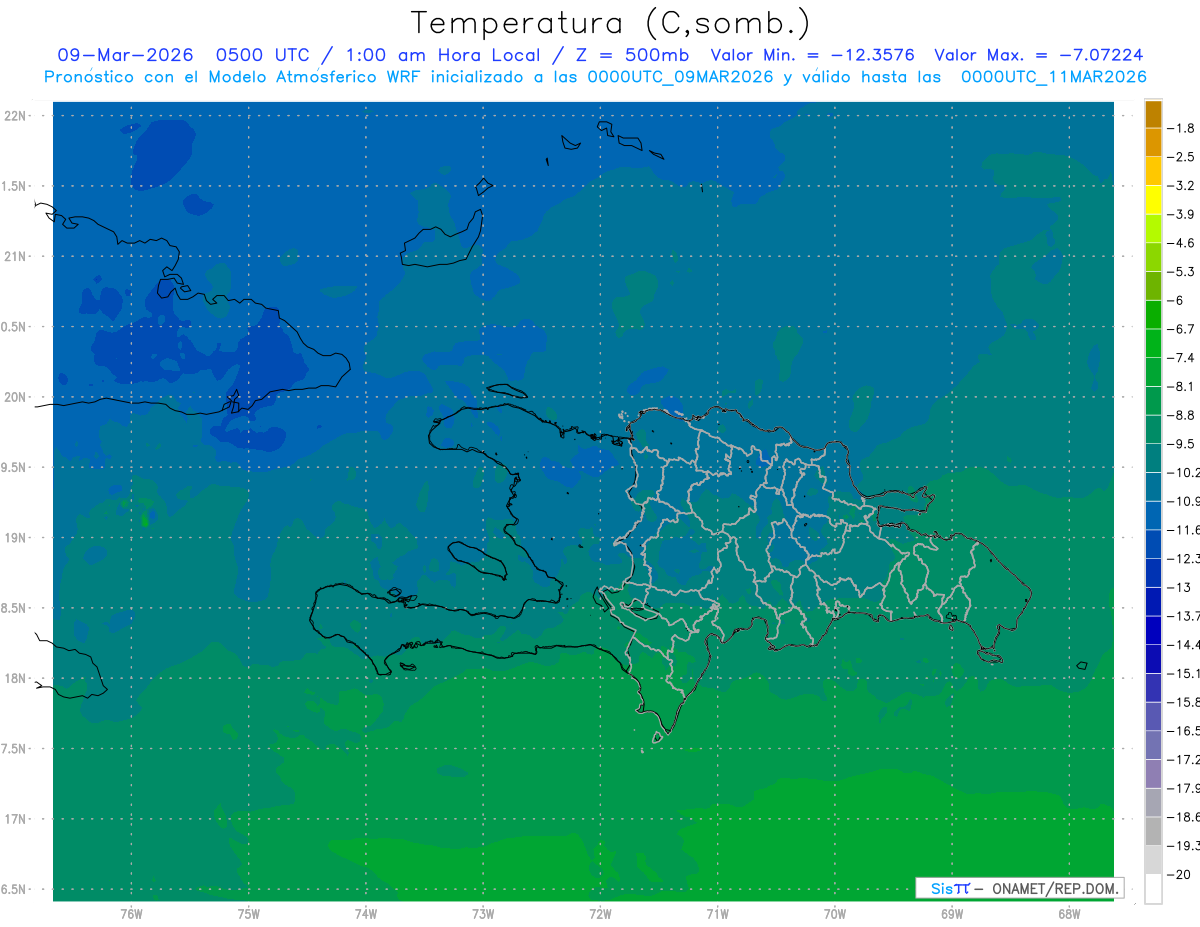The height and width of the screenshot is (927, 1200).
Task: Pick the dark orange top color scale segment
Action: coord(1153,114)
